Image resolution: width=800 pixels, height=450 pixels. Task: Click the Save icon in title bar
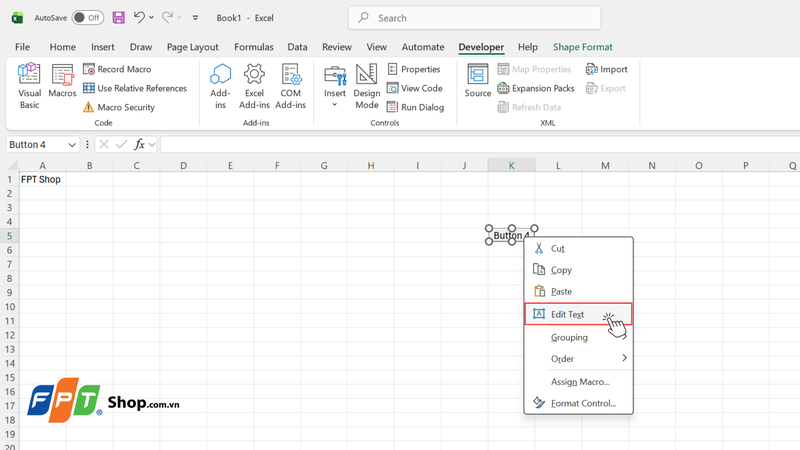(x=118, y=18)
